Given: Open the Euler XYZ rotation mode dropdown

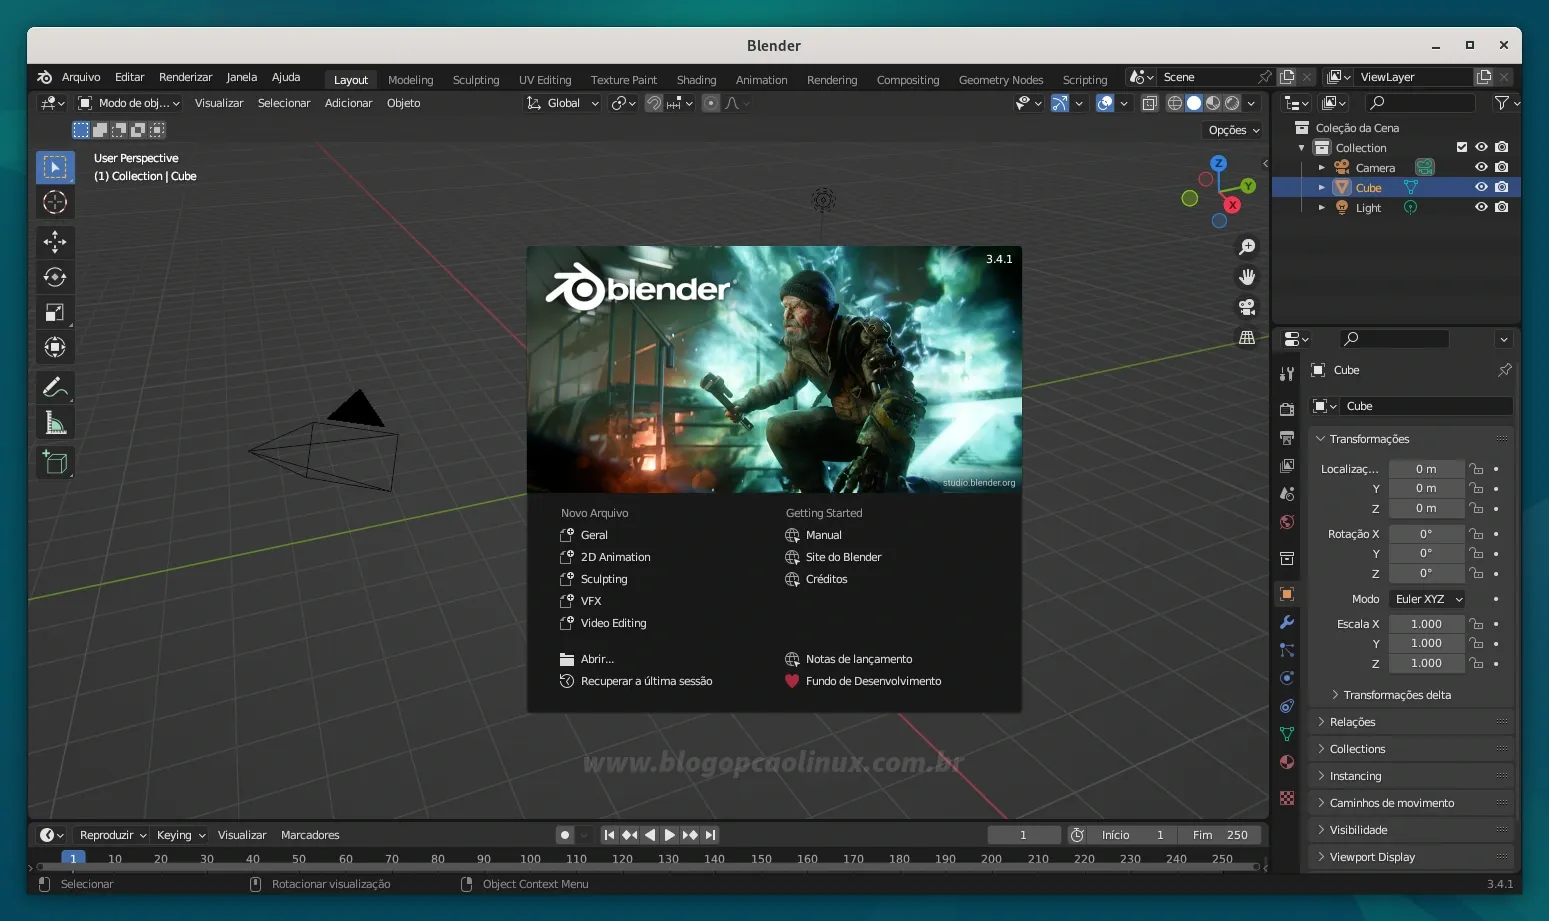Looking at the screenshot, I should point(1428,599).
